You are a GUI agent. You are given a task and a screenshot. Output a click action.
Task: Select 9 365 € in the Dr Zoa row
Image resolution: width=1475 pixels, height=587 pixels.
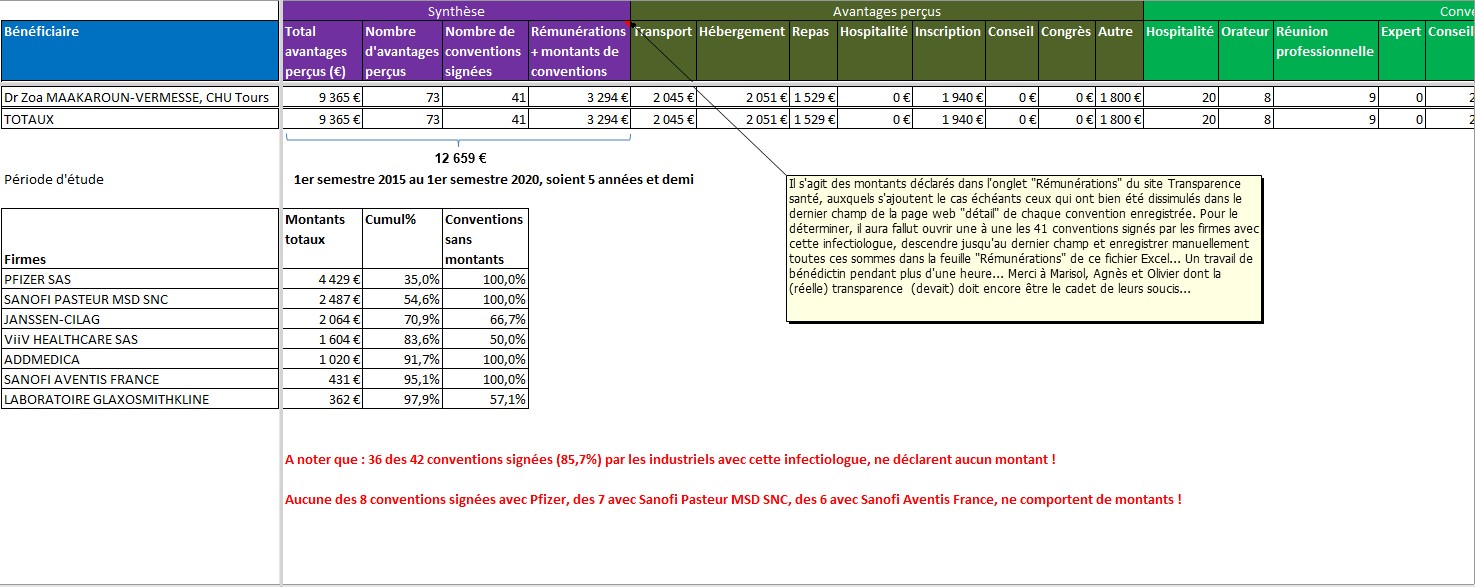[322, 97]
